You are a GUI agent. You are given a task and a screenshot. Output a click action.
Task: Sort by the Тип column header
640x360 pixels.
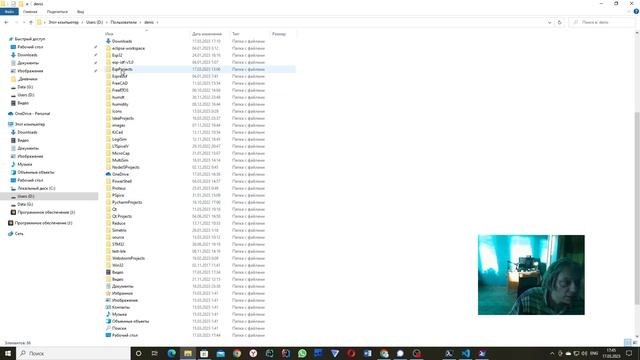(x=236, y=34)
